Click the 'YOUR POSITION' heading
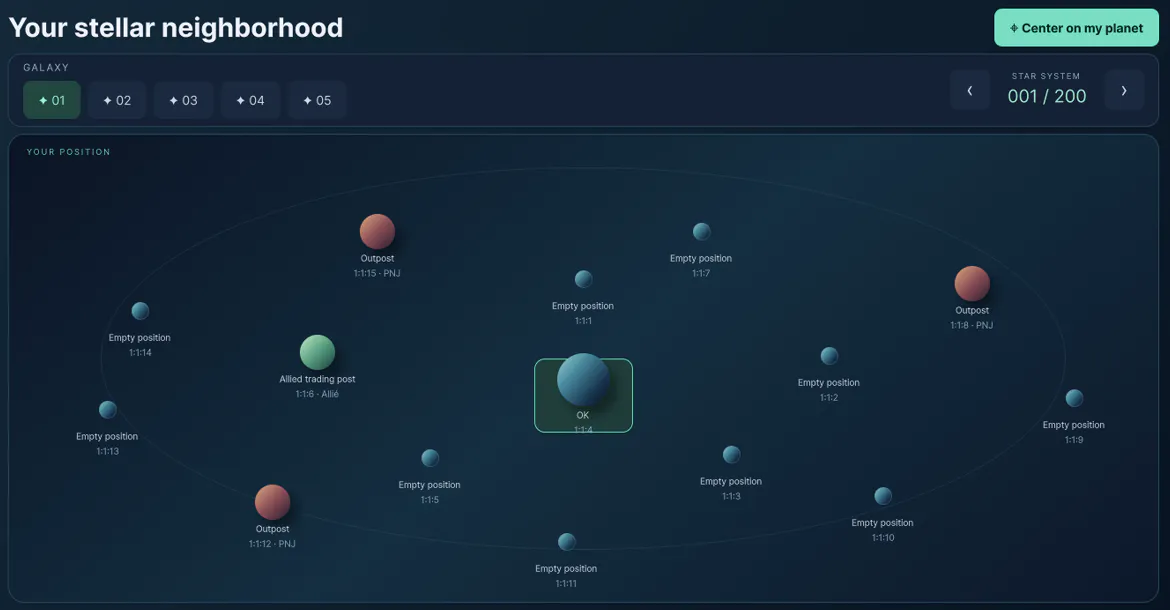Image resolution: width=1170 pixels, height=610 pixels. (x=69, y=152)
